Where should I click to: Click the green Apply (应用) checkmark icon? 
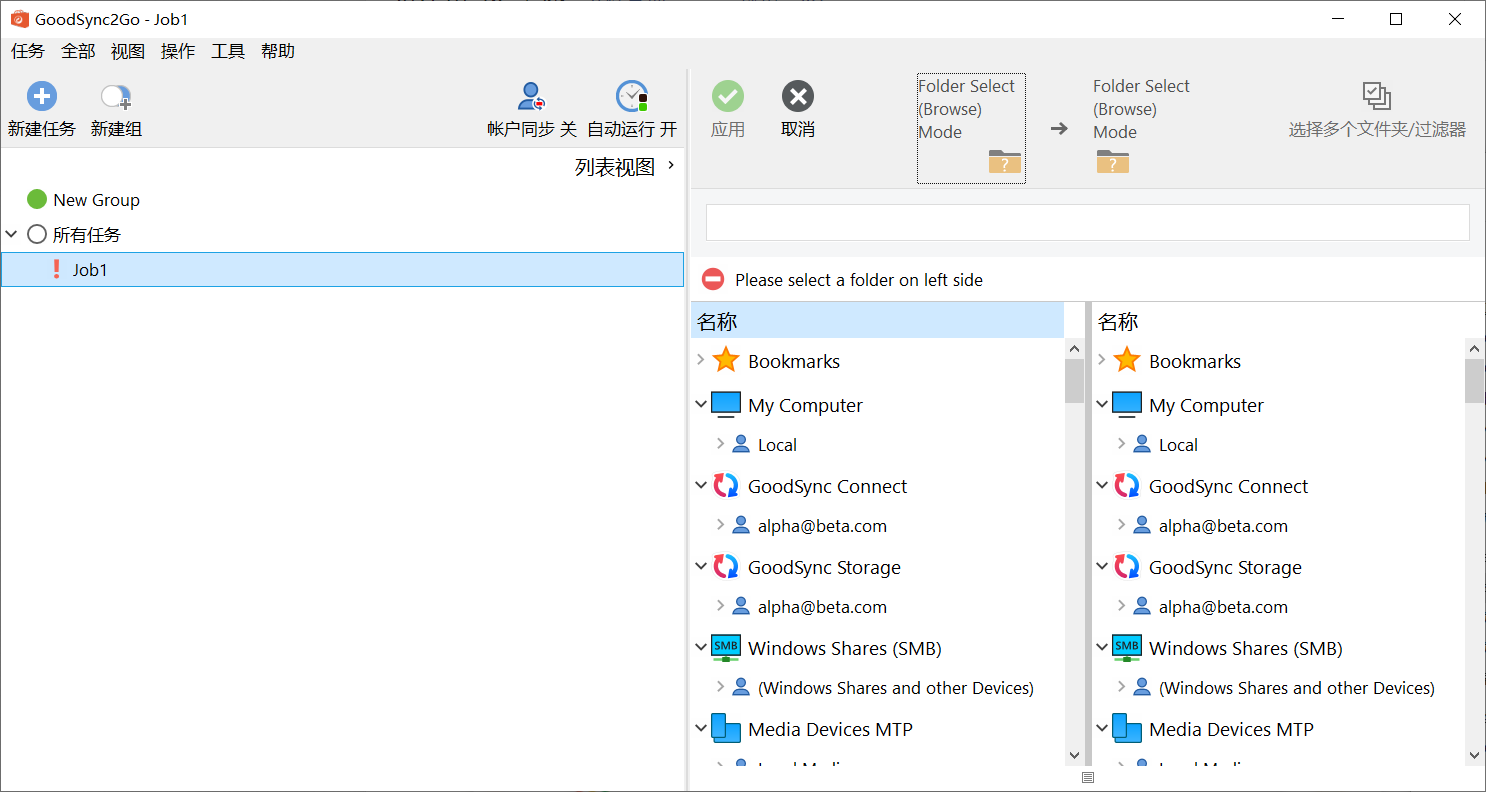coord(727,97)
